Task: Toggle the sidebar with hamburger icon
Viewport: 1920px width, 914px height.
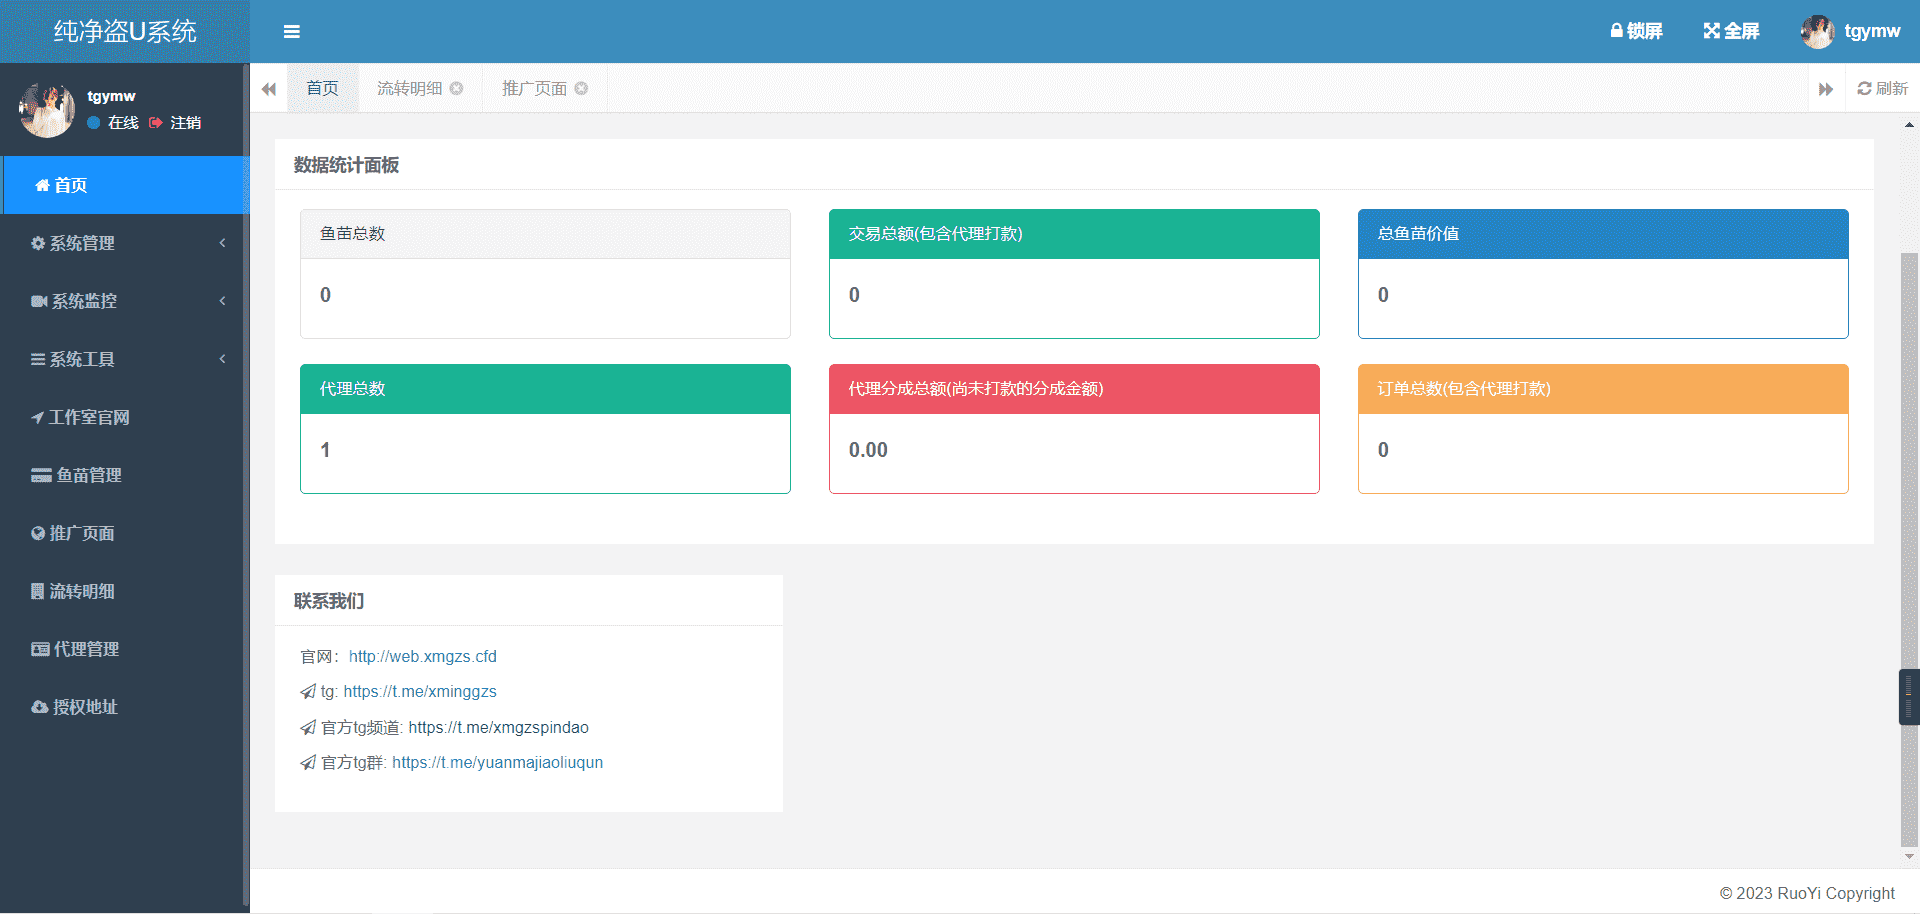Action: tap(291, 32)
